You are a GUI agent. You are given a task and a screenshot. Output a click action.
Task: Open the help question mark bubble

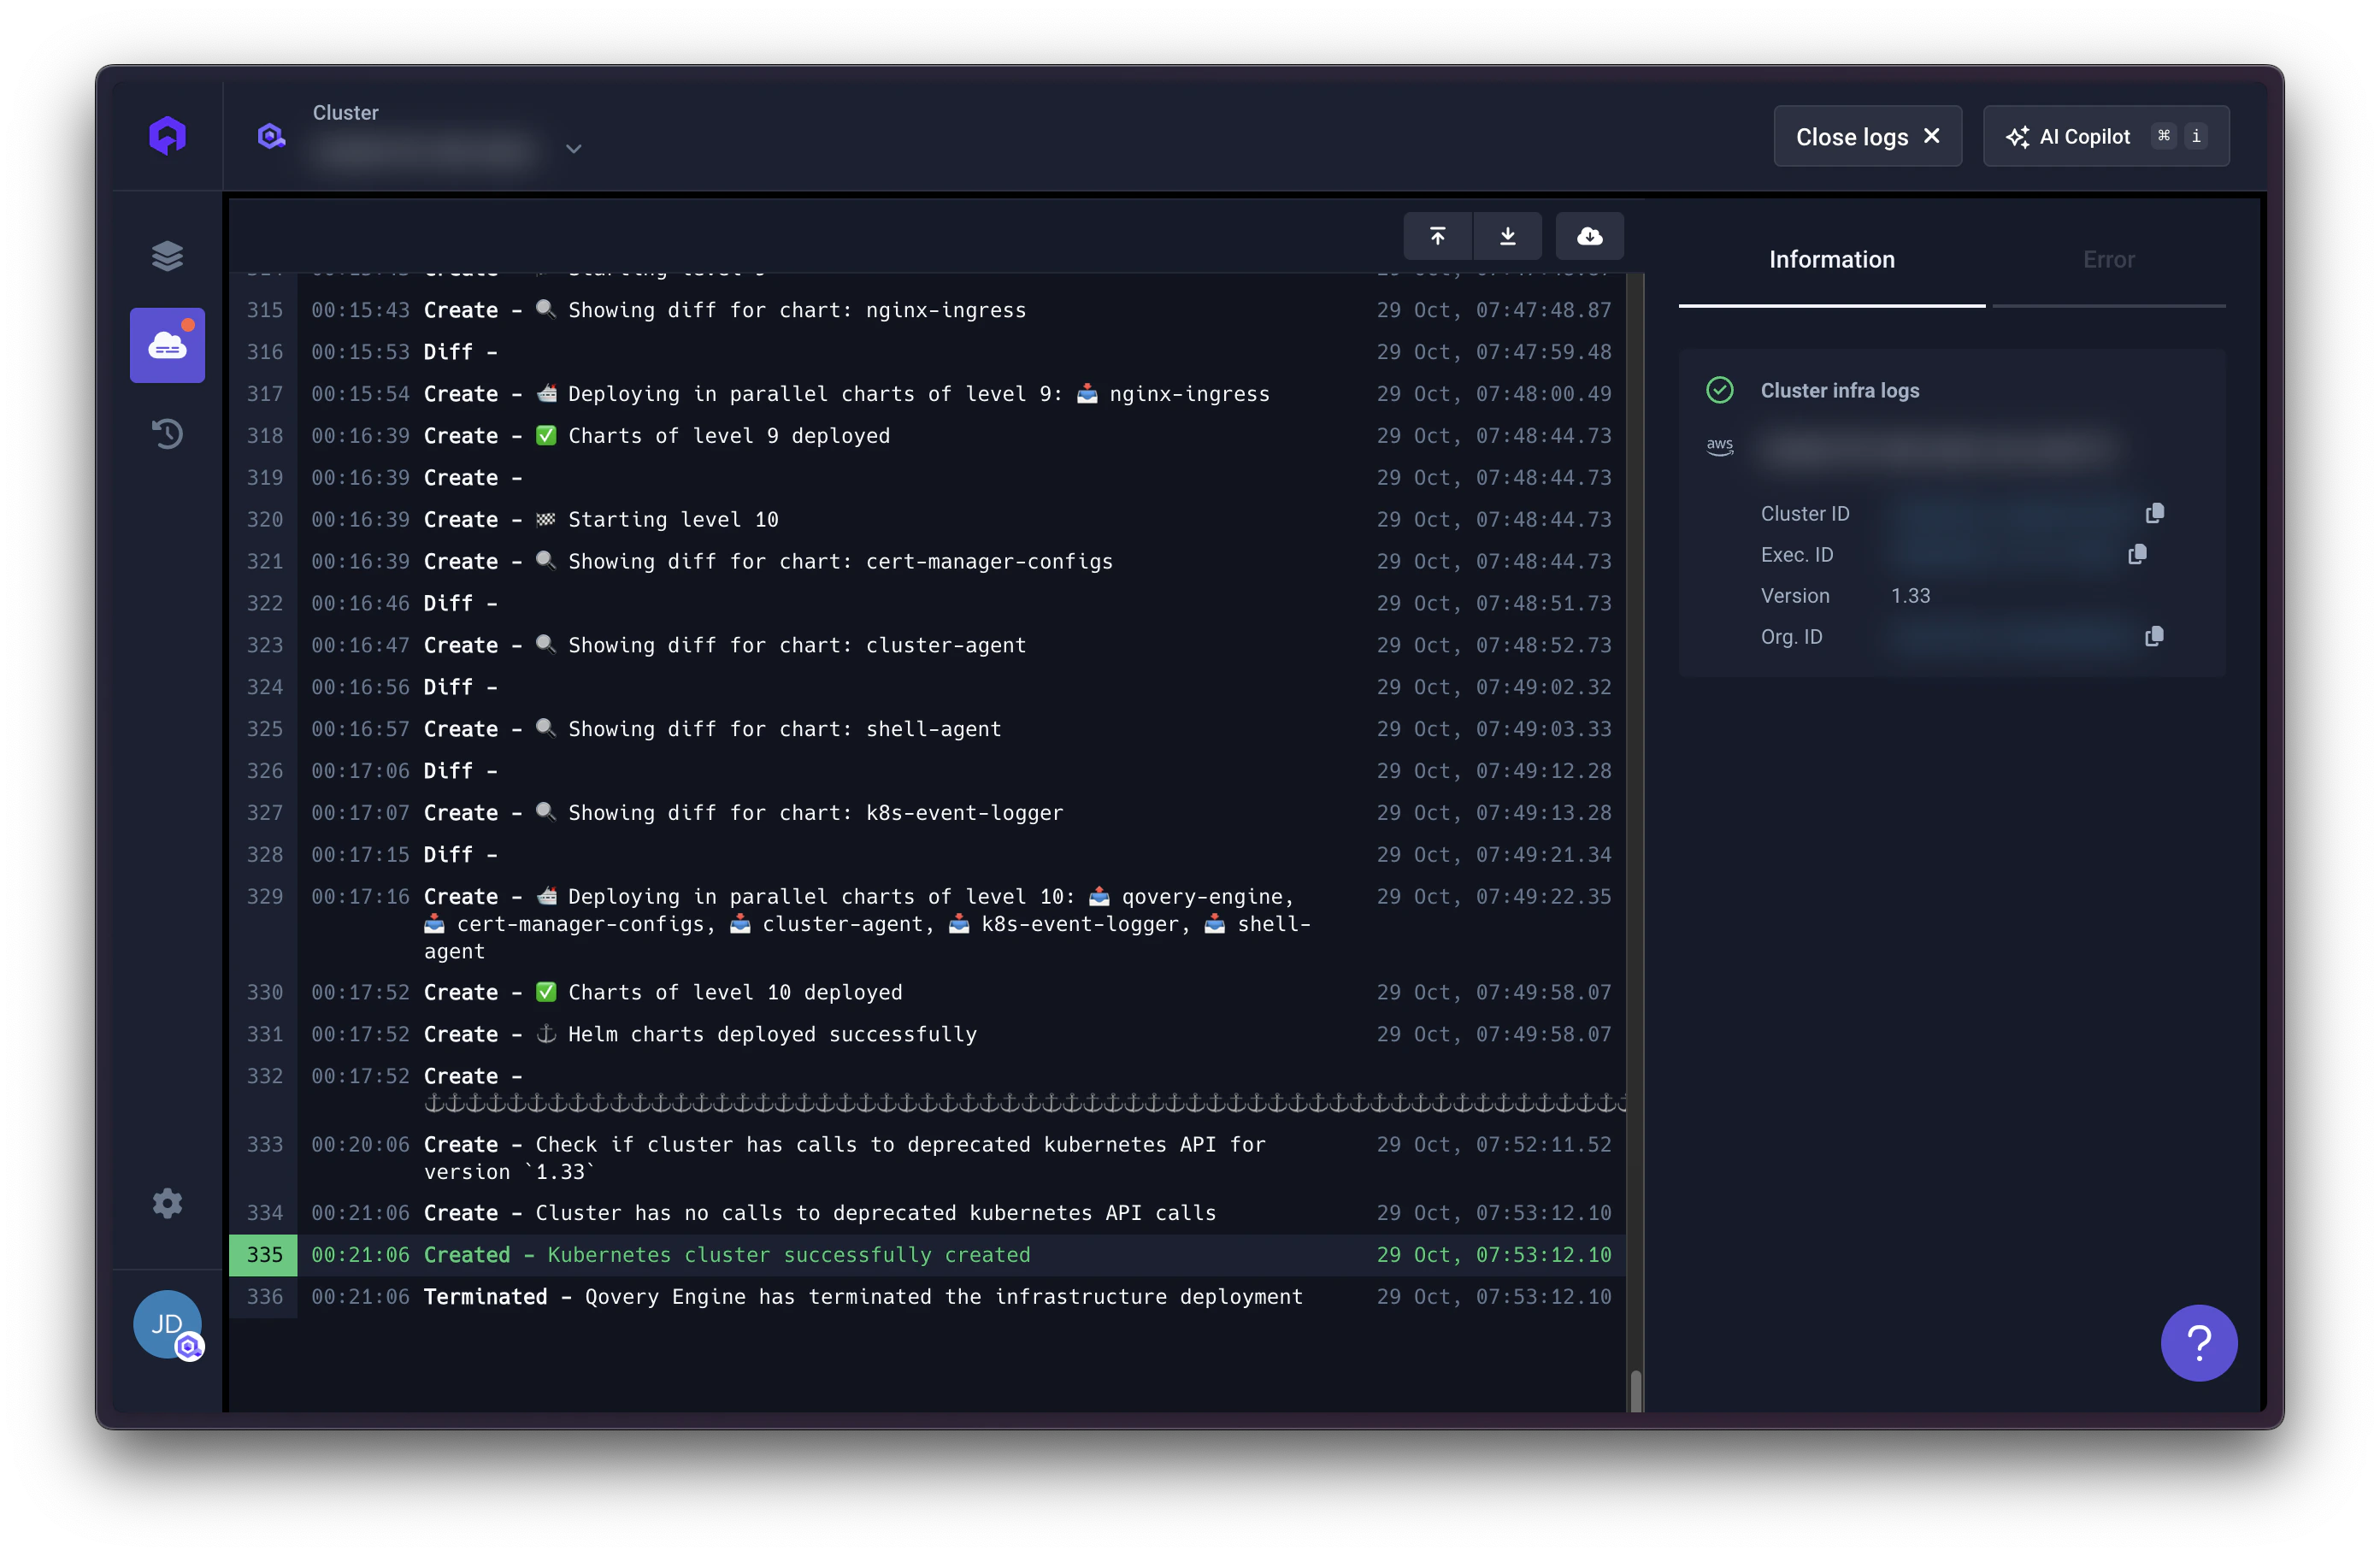click(x=2199, y=1343)
